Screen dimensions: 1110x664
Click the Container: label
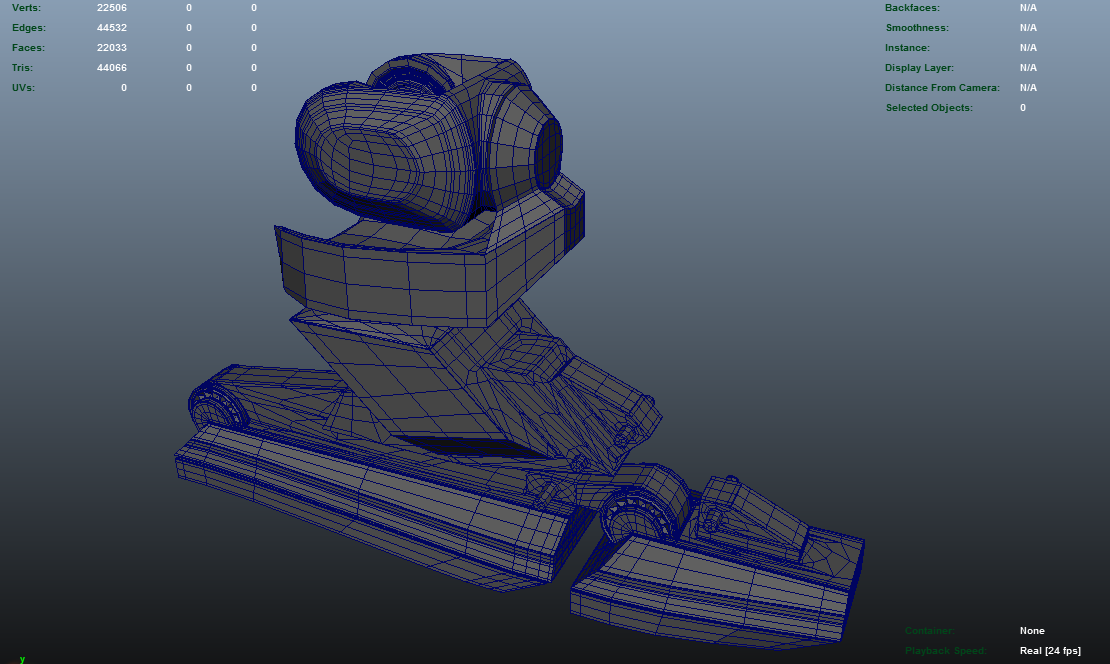[x=929, y=630]
